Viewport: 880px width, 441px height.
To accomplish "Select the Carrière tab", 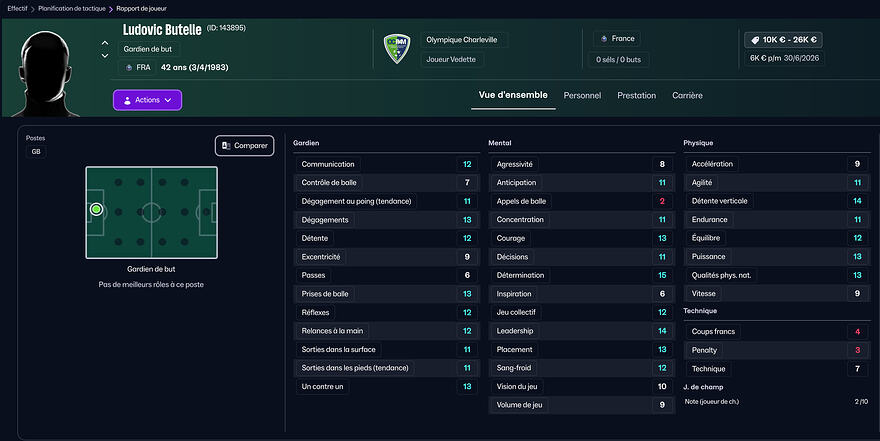I will point(687,96).
